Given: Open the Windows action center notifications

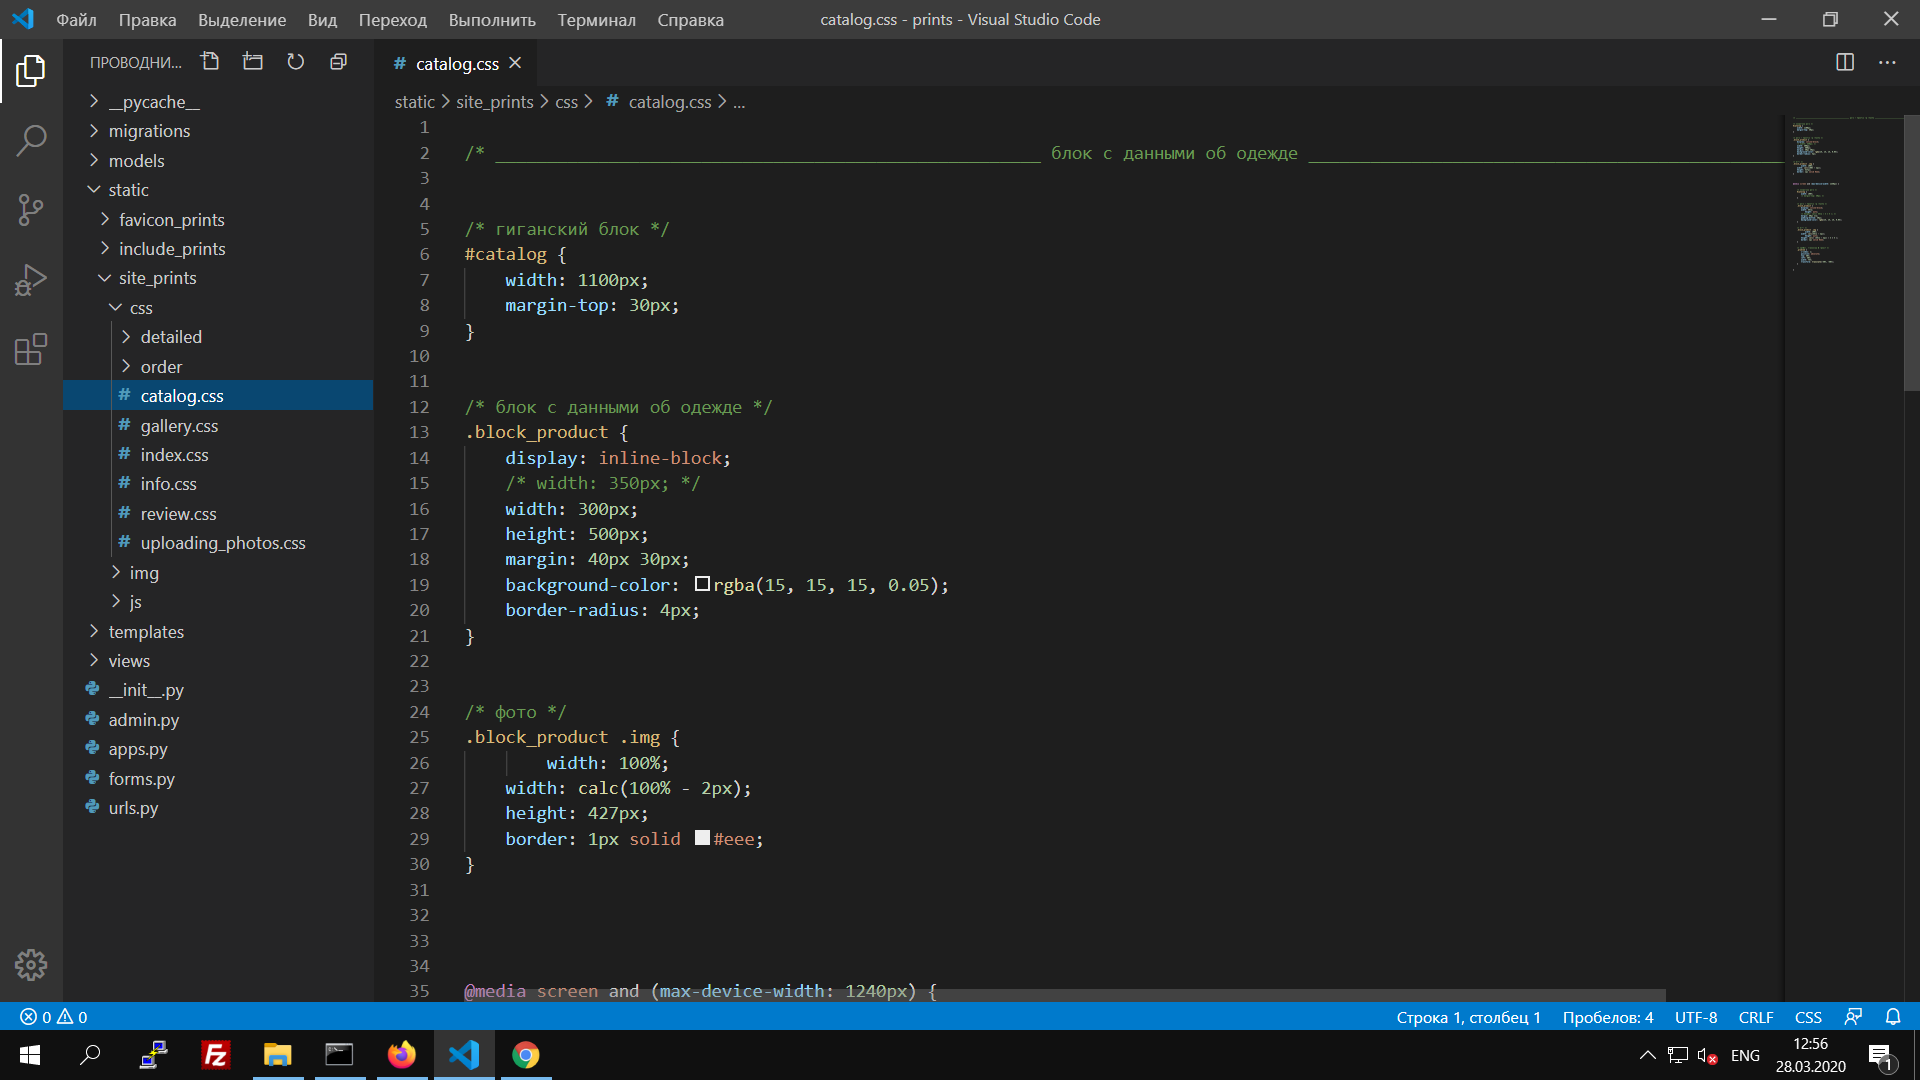Looking at the screenshot, I should pyautogui.click(x=1881, y=1056).
